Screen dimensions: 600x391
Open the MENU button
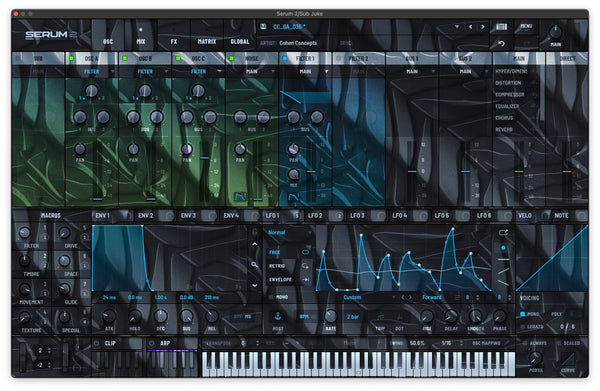pyautogui.click(x=526, y=26)
